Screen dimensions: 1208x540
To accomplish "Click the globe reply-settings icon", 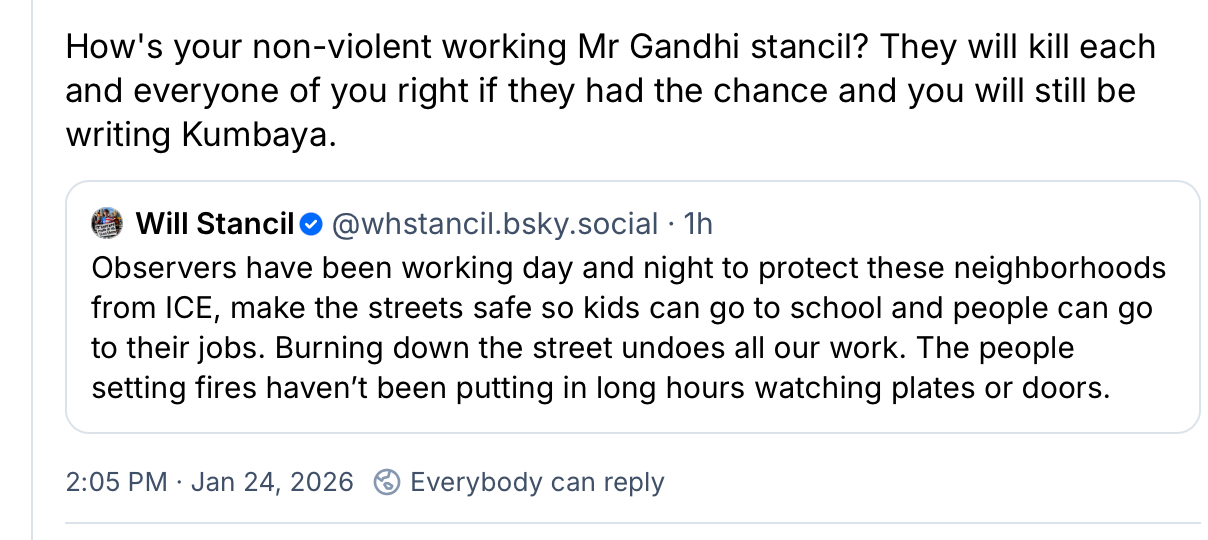I will coord(386,482).
